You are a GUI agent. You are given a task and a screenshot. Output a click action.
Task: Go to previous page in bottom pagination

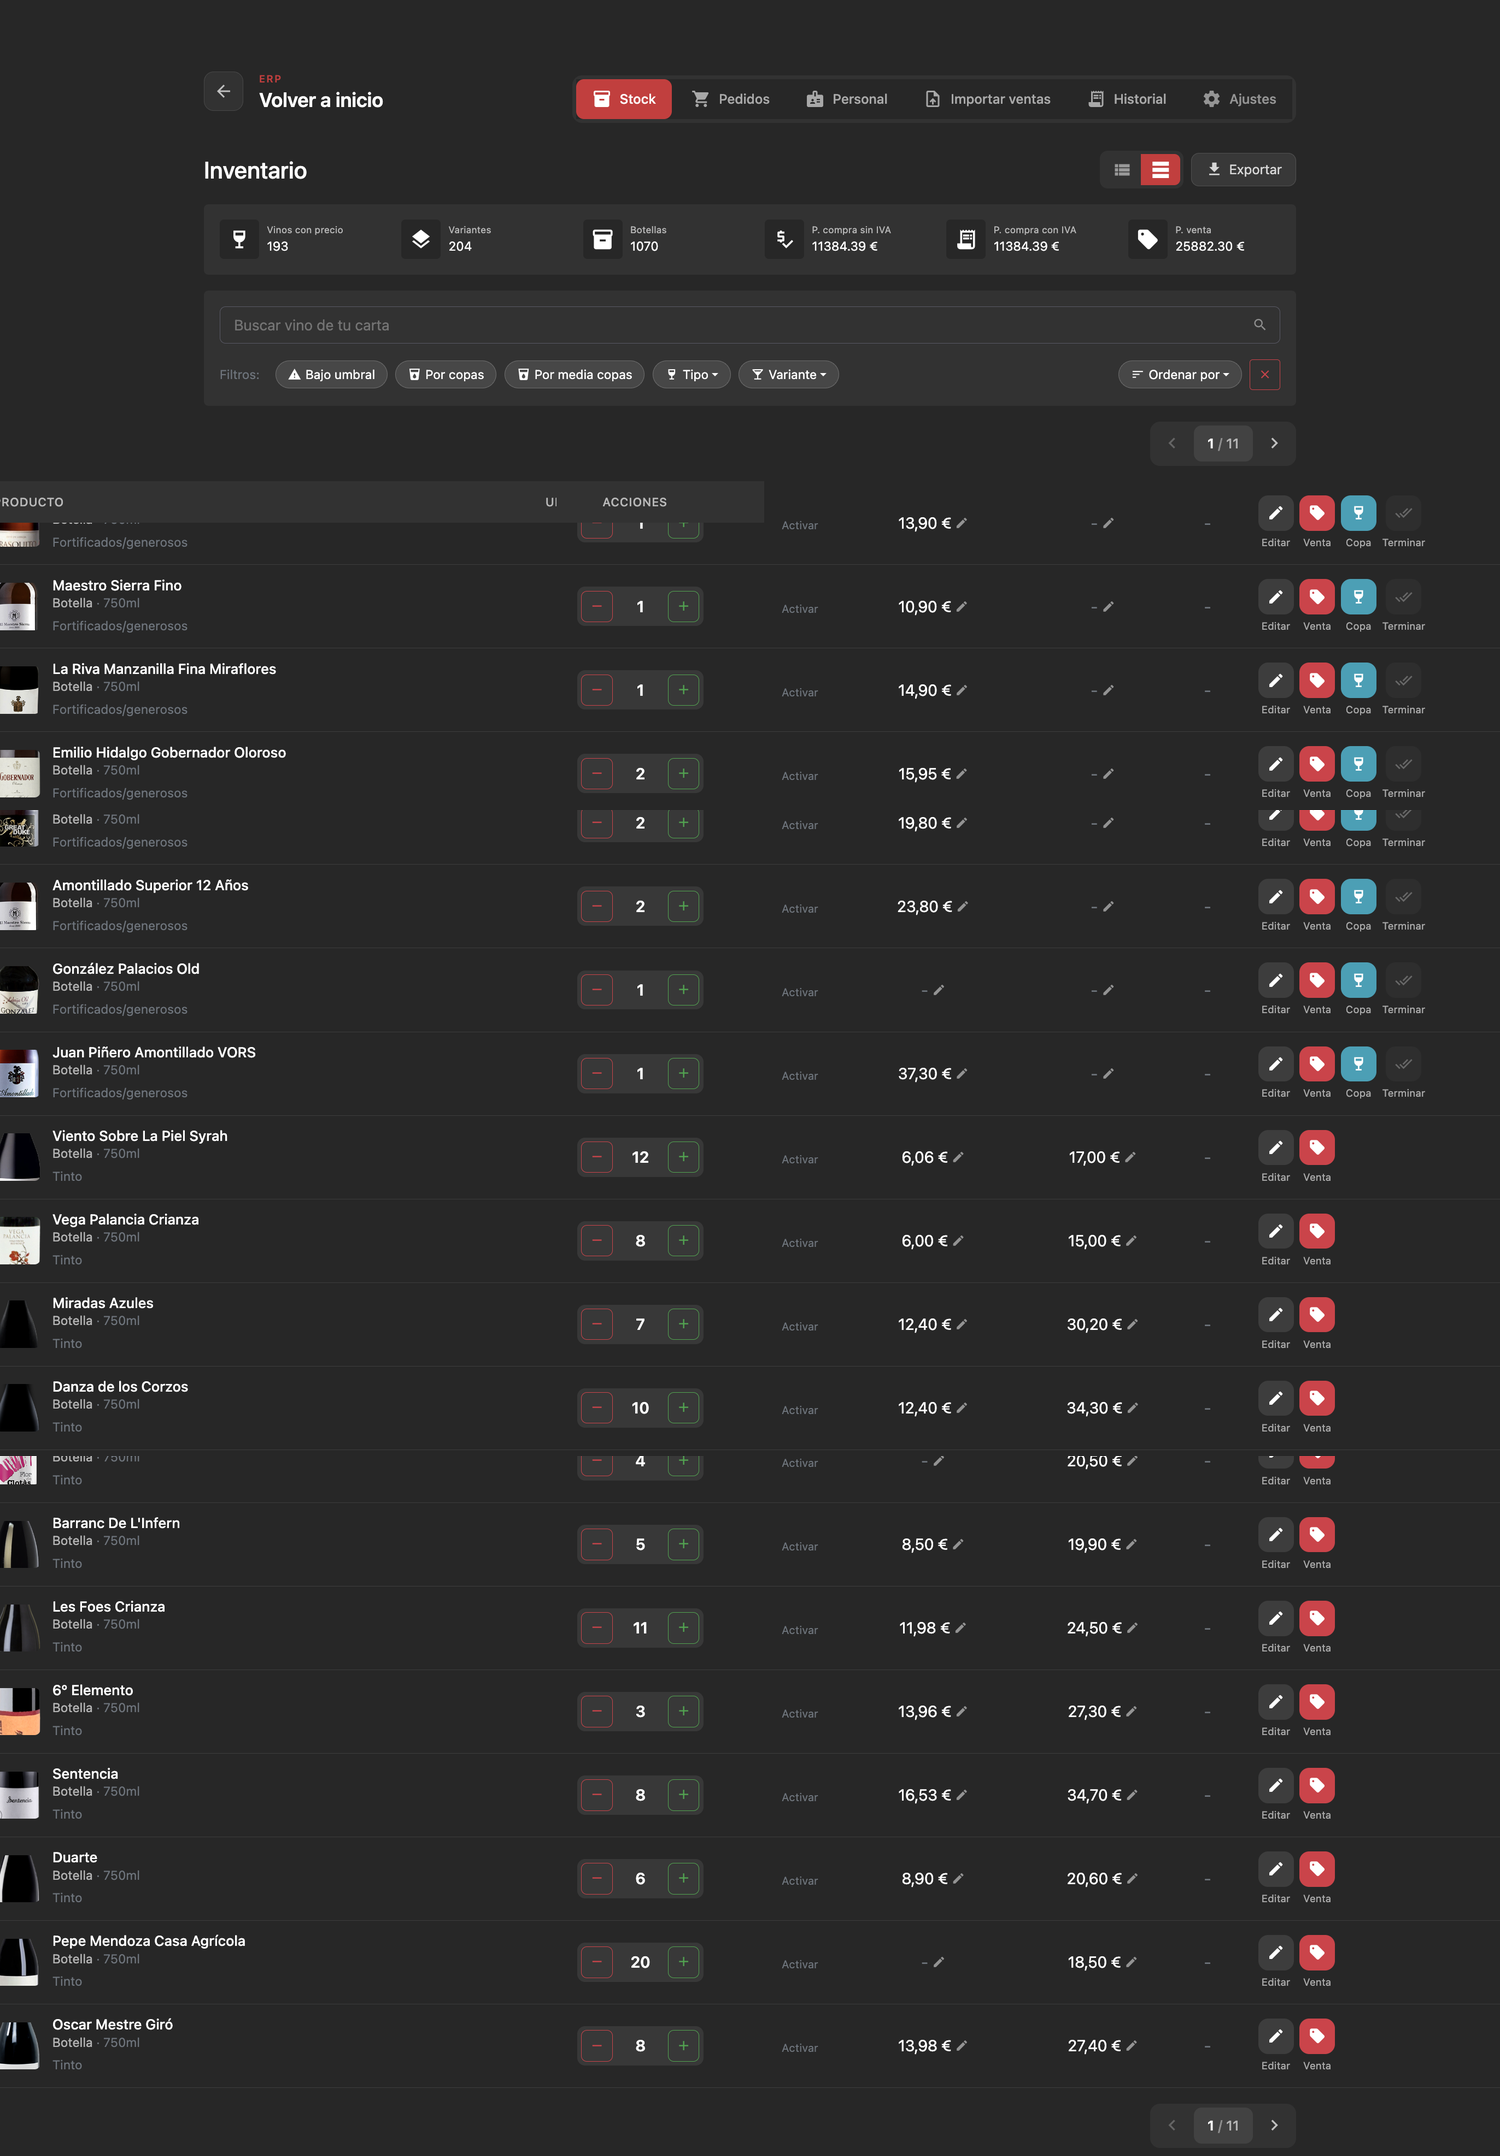point(1172,2125)
